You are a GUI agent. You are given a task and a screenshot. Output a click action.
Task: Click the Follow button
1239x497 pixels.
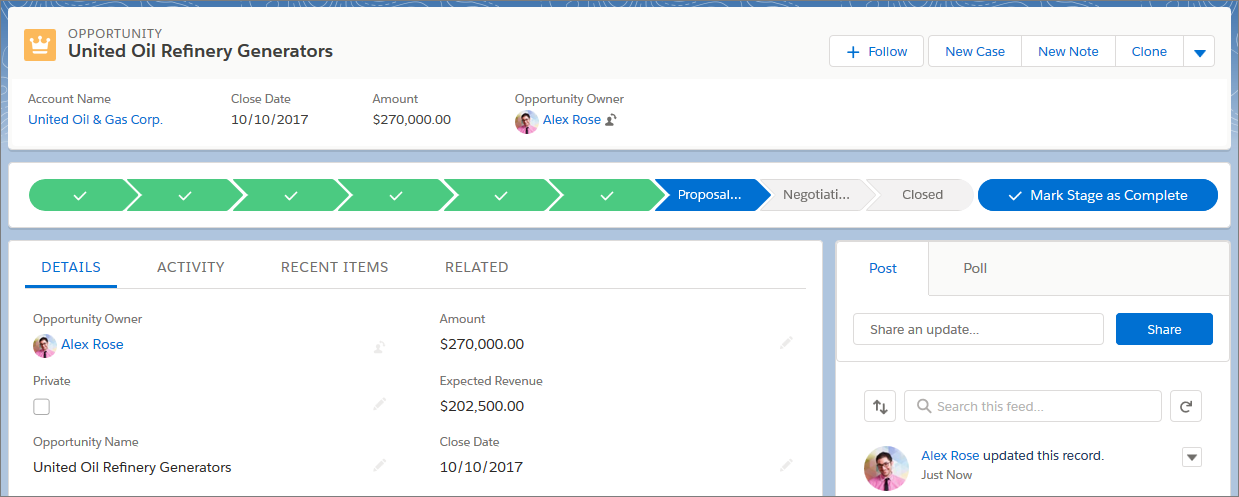[x=876, y=52]
